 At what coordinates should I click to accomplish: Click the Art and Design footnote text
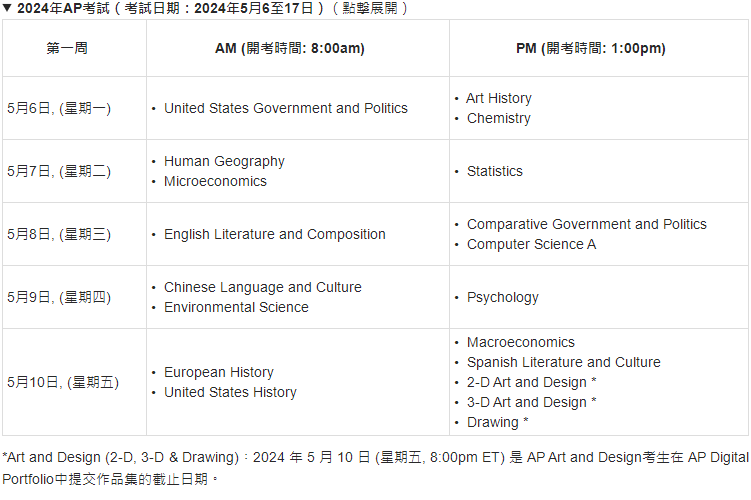376,468
